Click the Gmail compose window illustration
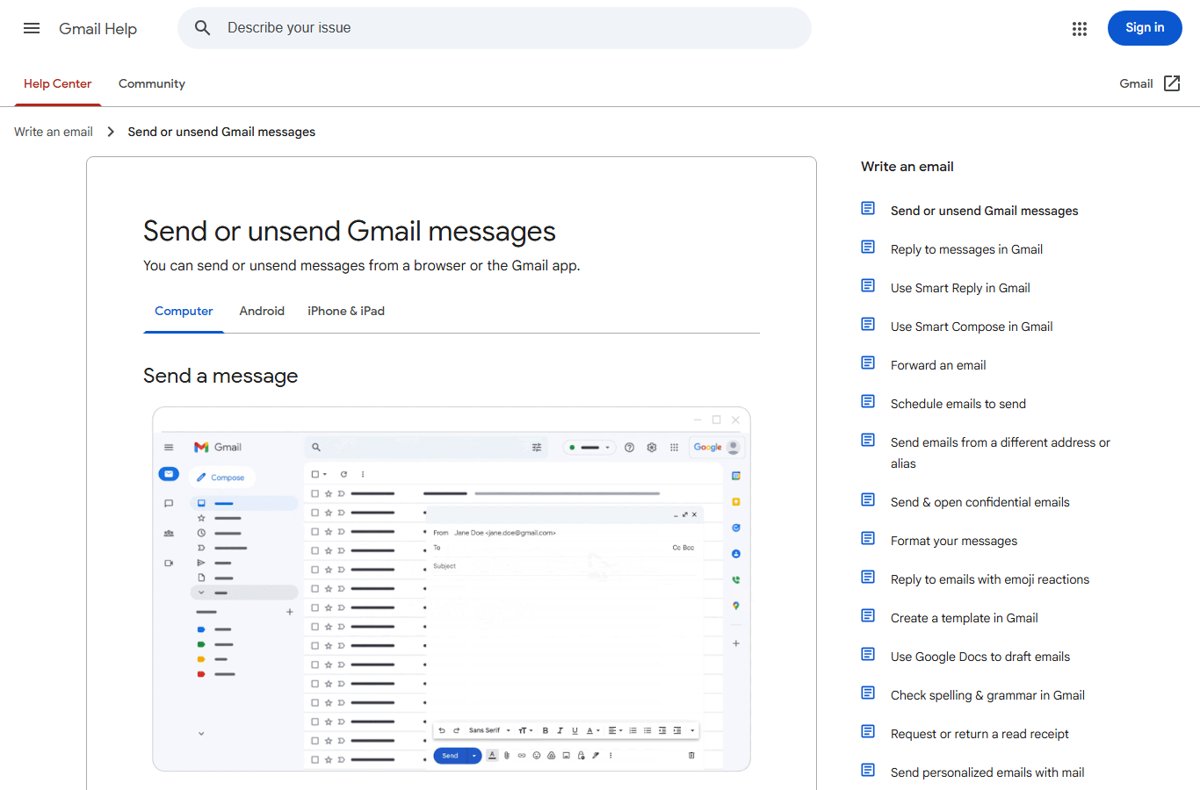The height and width of the screenshot is (790, 1200). (x=451, y=589)
